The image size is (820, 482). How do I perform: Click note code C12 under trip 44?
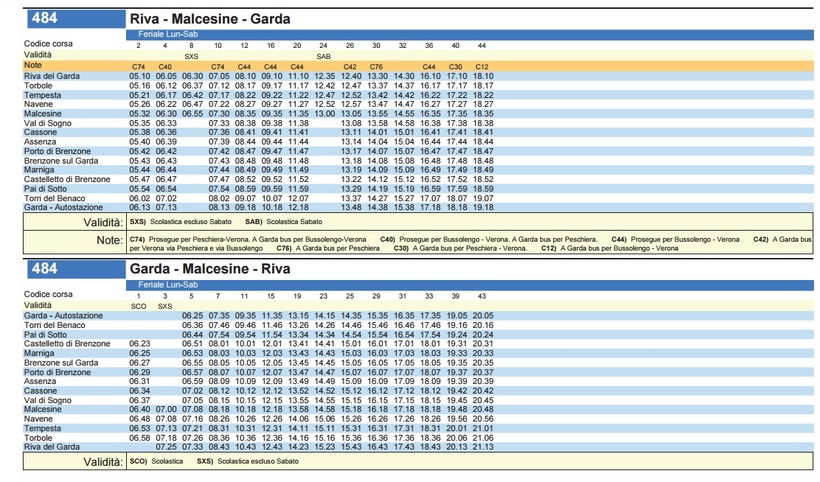[x=482, y=67]
